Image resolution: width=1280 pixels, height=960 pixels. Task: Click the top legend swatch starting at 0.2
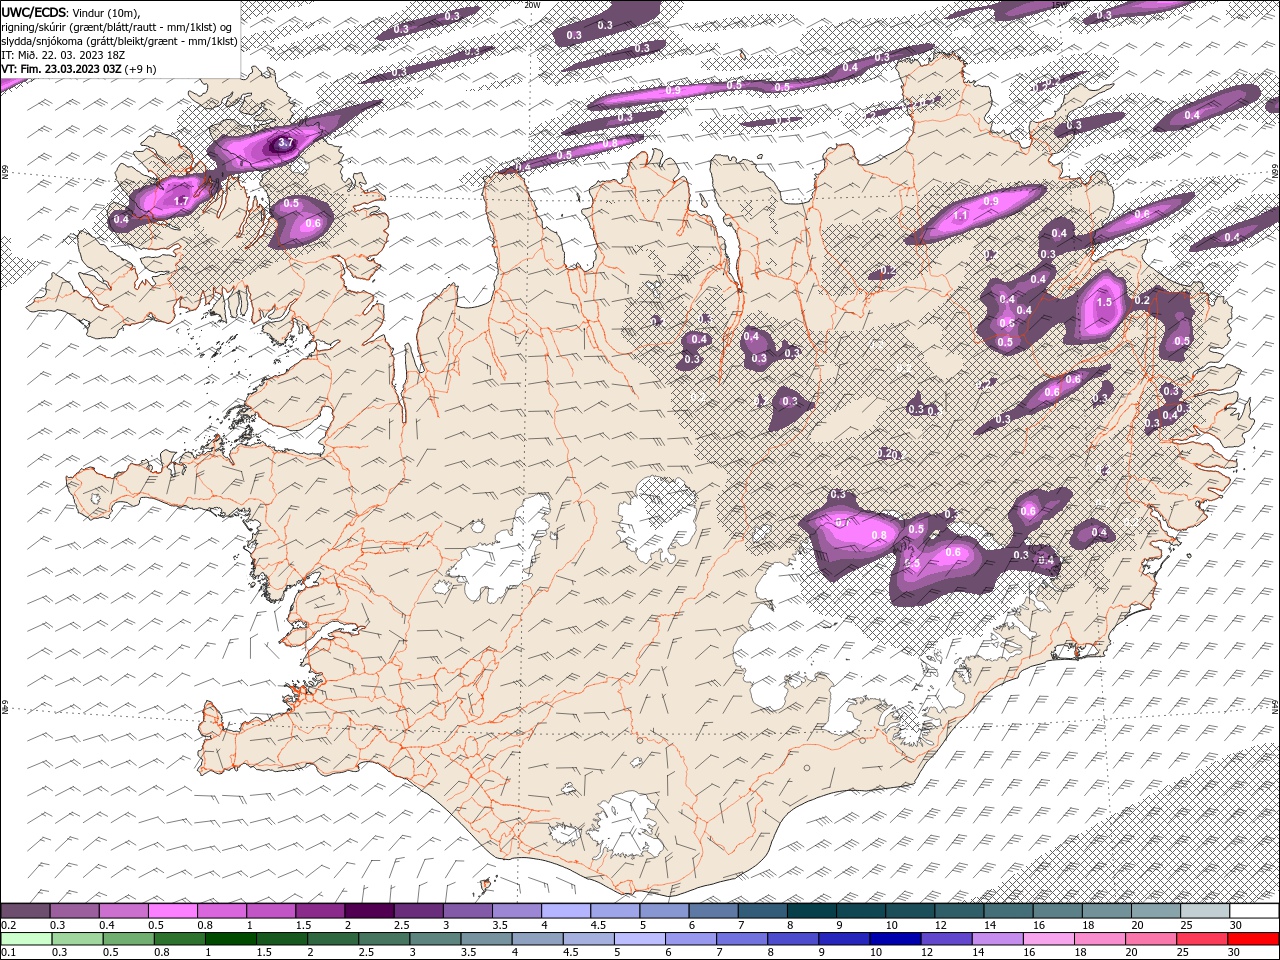coord(25,911)
